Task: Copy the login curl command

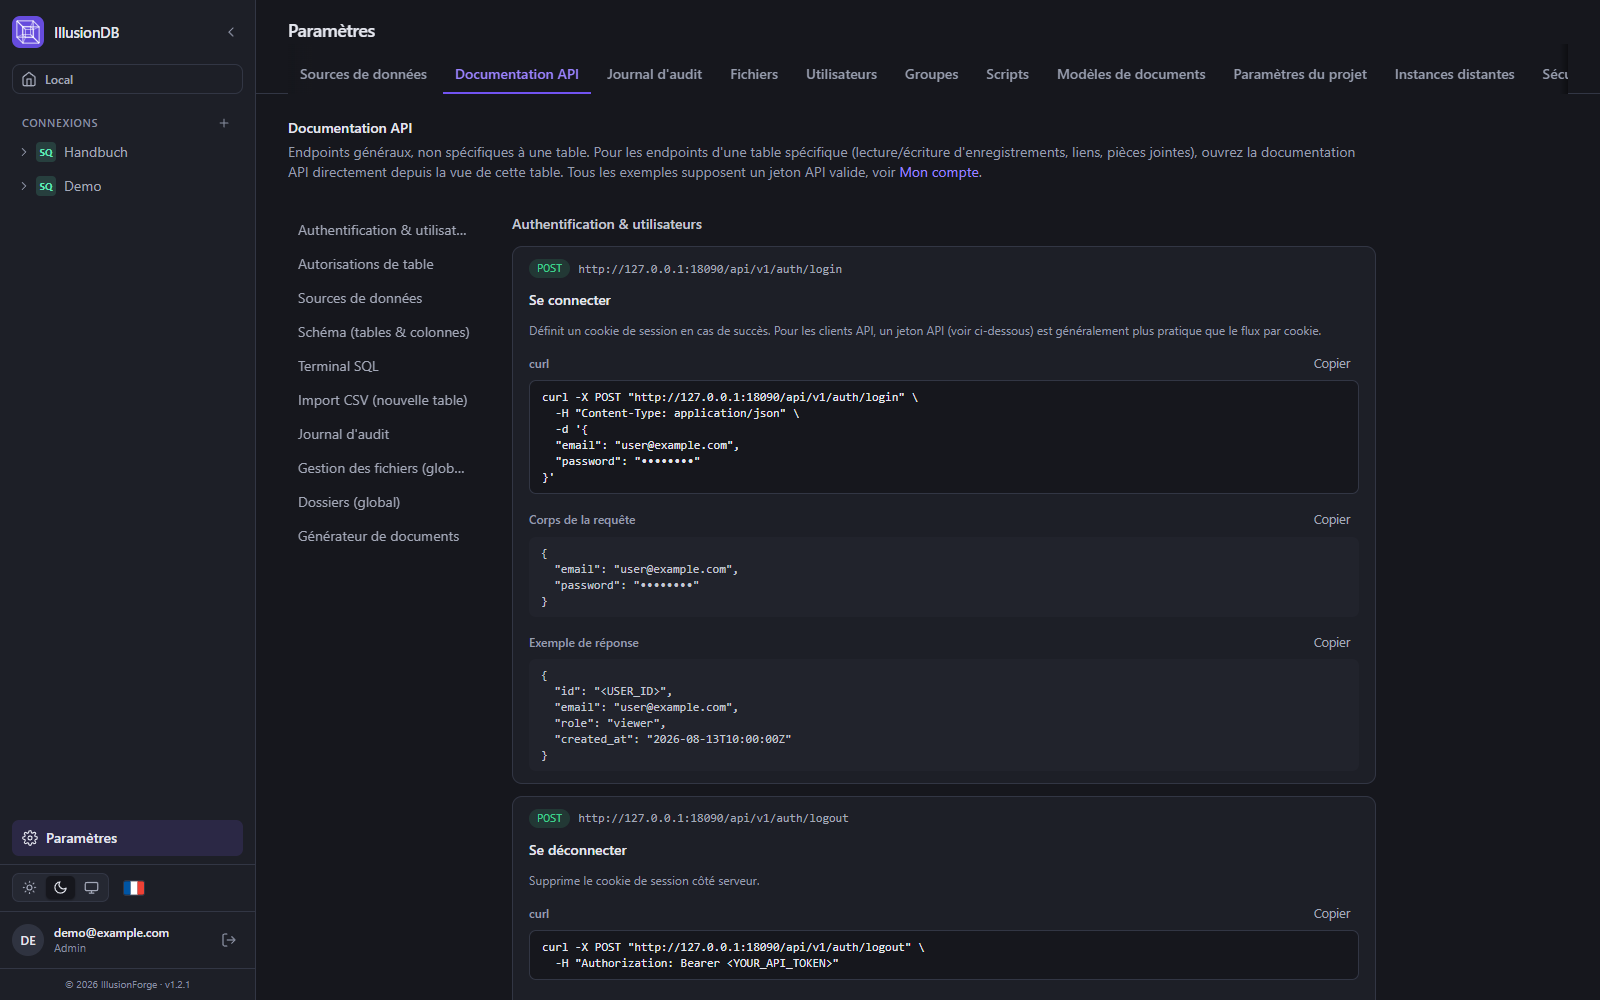Action: point(1332,364)
